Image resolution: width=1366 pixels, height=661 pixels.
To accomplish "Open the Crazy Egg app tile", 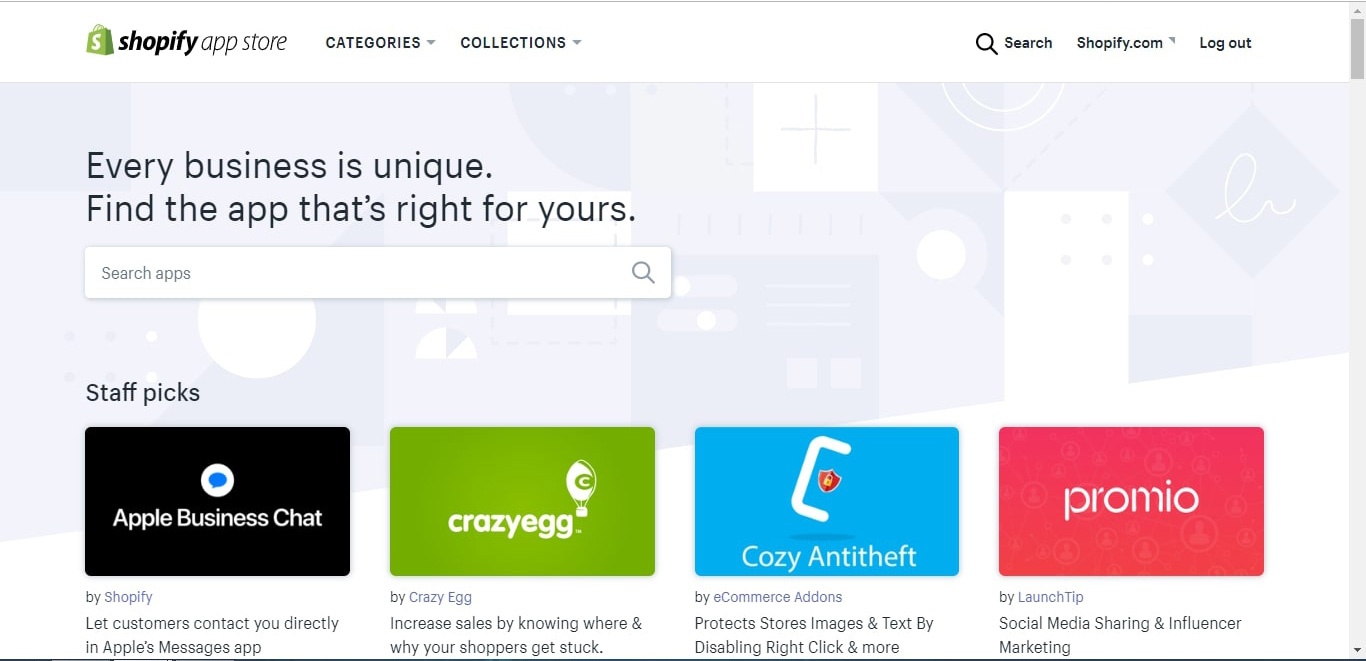I will (522, 501).
